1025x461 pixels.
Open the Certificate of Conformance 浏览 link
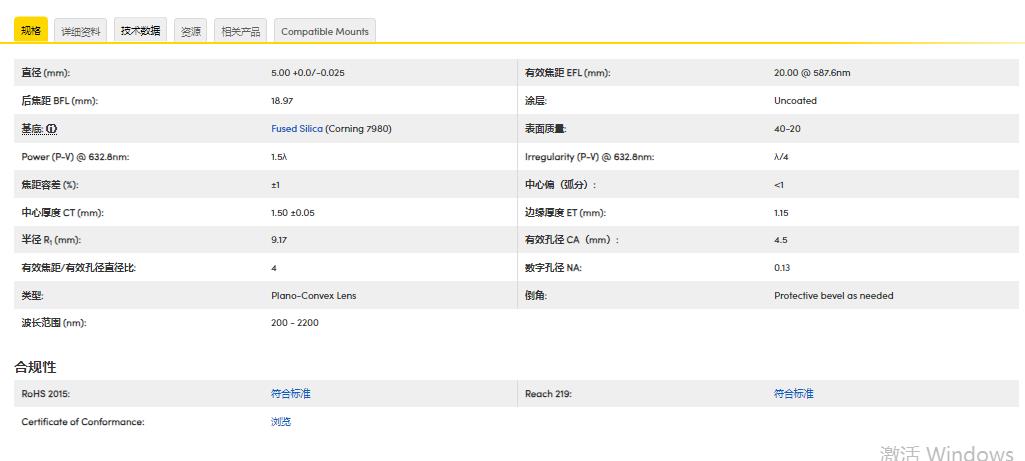[281, 422]
